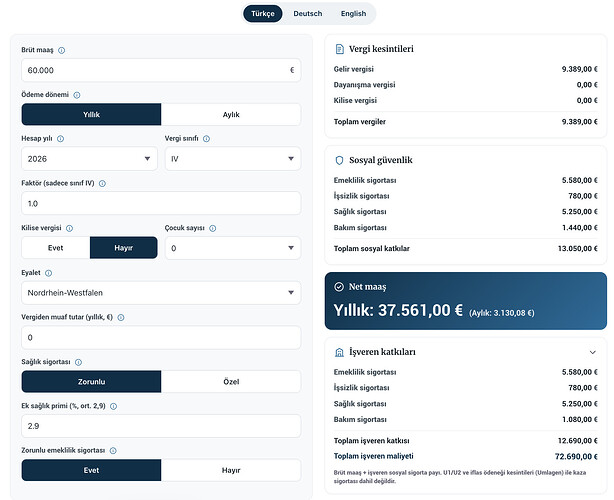Click the Dayanışma vergisi row label
The image size is (614, 500).
(x=365, y=85)
